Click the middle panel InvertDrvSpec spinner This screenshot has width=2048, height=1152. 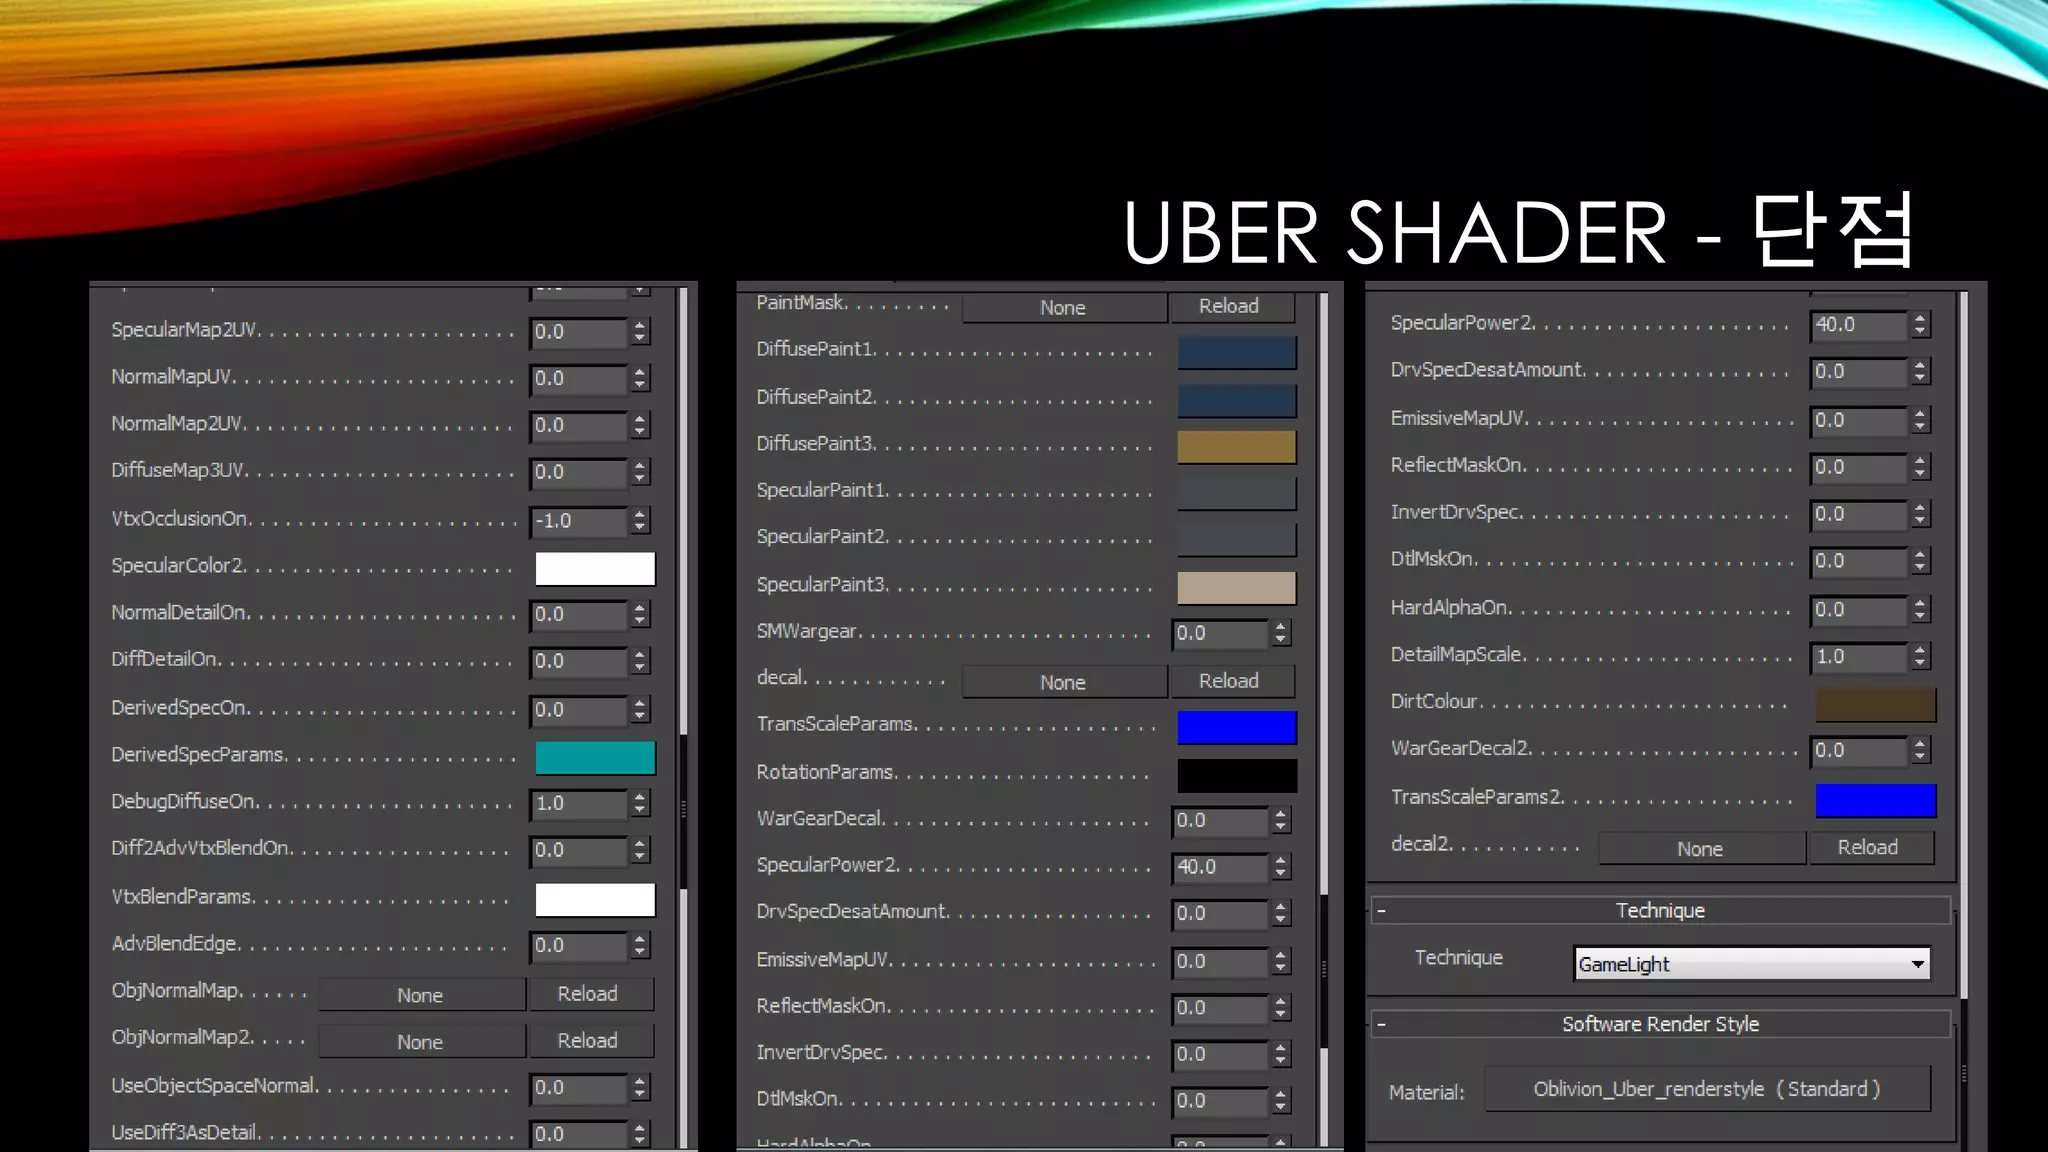1281,1055
